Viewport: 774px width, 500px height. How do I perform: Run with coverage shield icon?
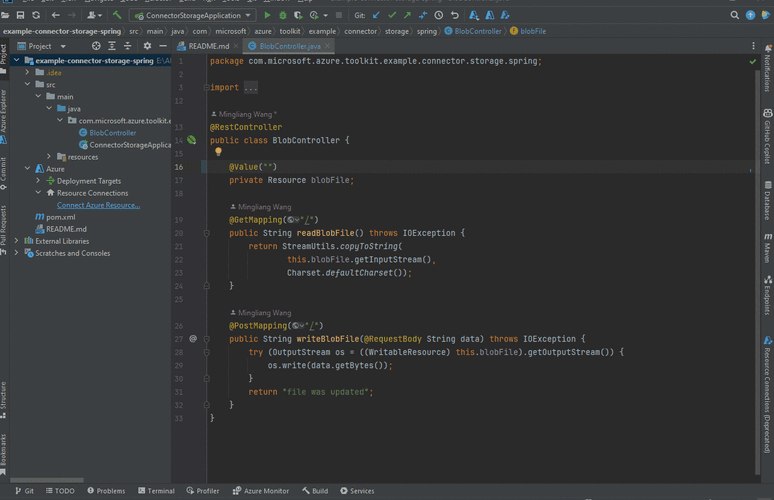pos(298,15)
